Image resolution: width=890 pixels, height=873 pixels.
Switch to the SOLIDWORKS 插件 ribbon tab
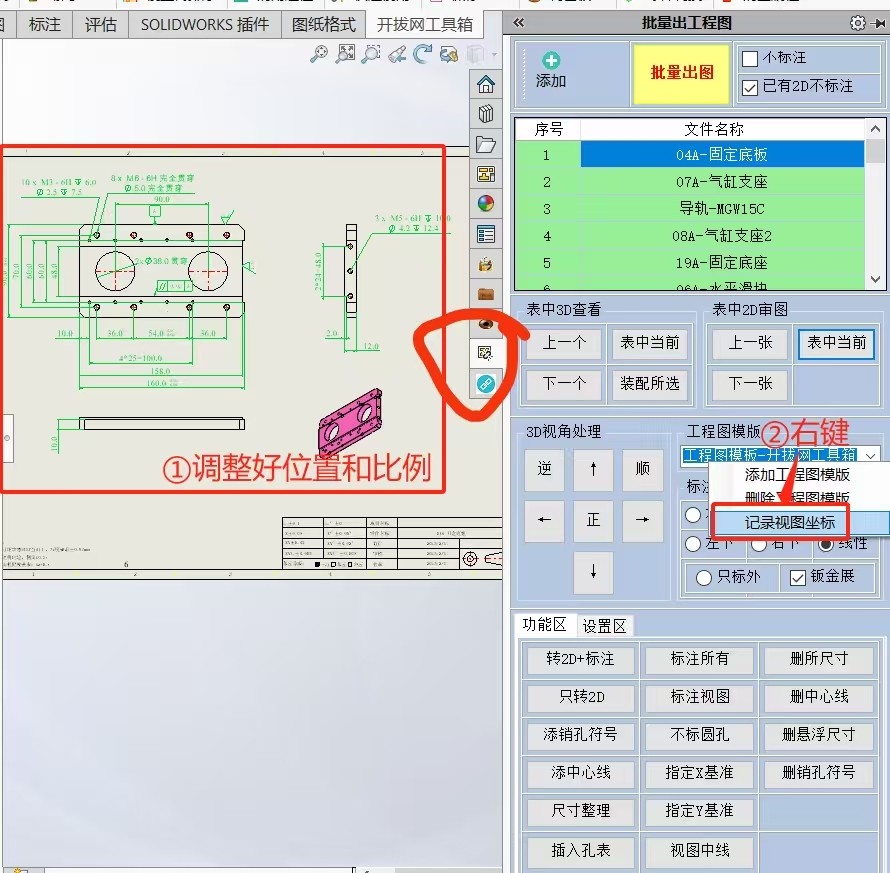(x=205, y=24)
